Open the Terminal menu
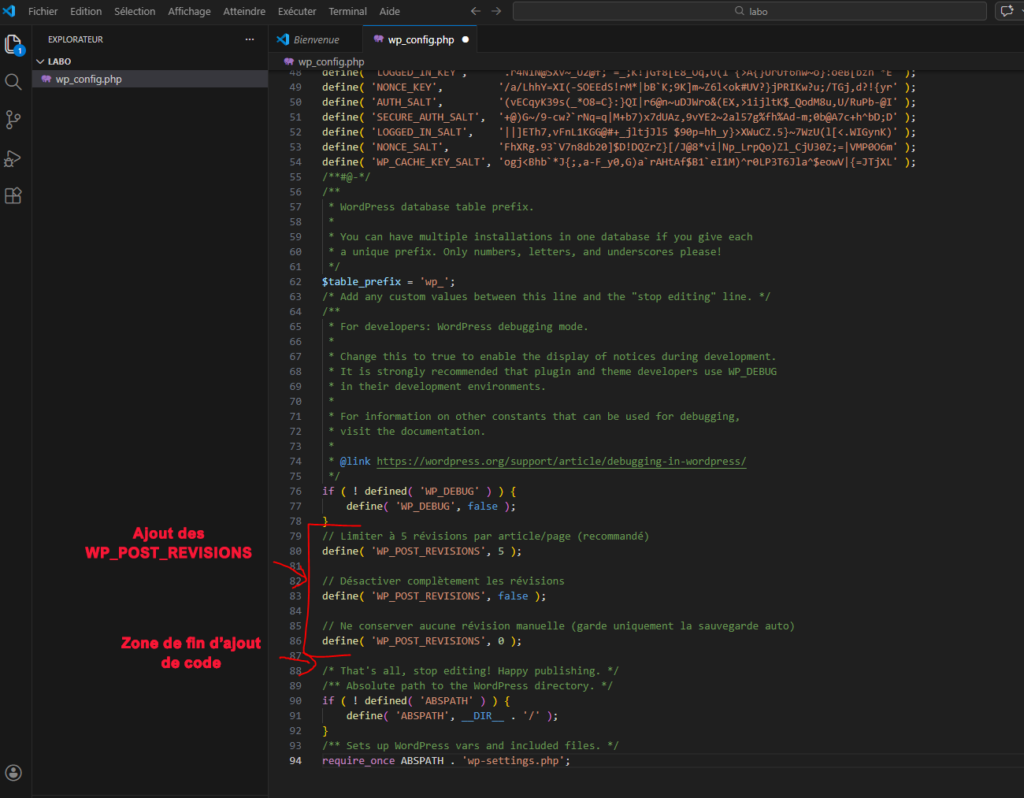Image resolution: width=1024 pixels, height=798 pixels. click(347, 11)
